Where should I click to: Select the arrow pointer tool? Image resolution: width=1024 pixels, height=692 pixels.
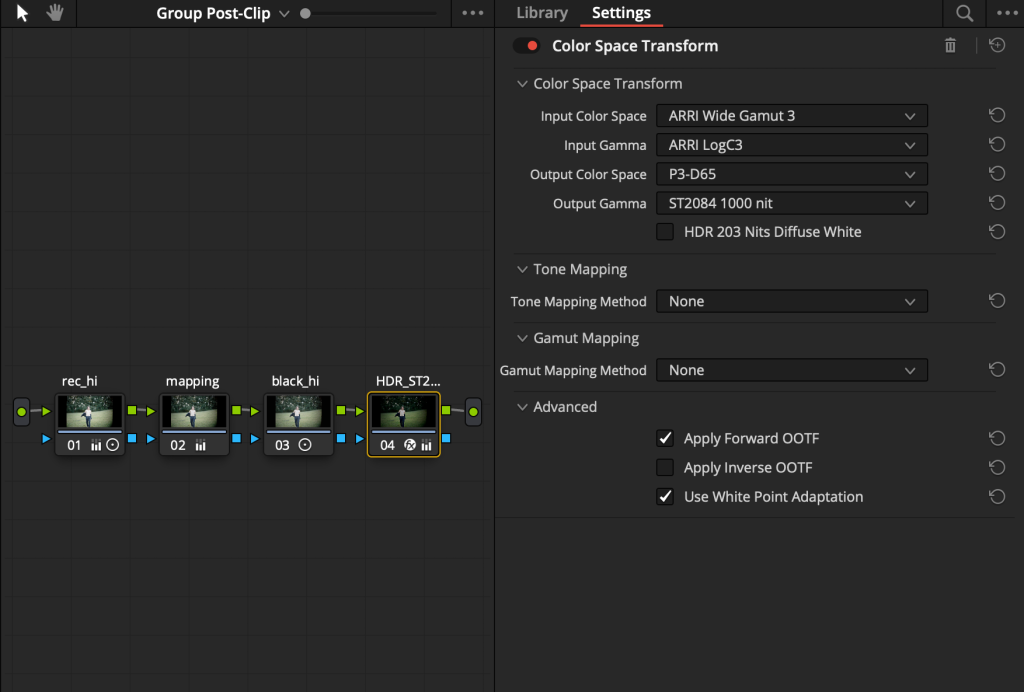tap(22, 13)
